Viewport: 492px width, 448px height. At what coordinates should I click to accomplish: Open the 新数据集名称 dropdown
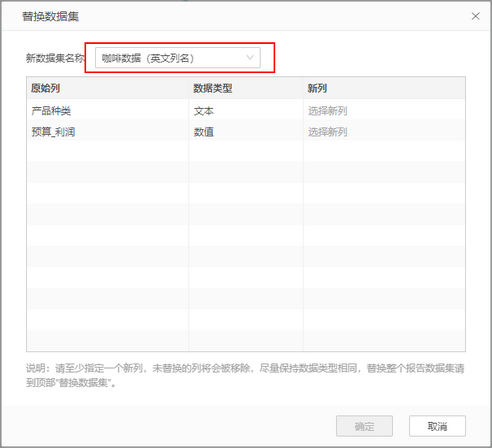pos(178,58)
